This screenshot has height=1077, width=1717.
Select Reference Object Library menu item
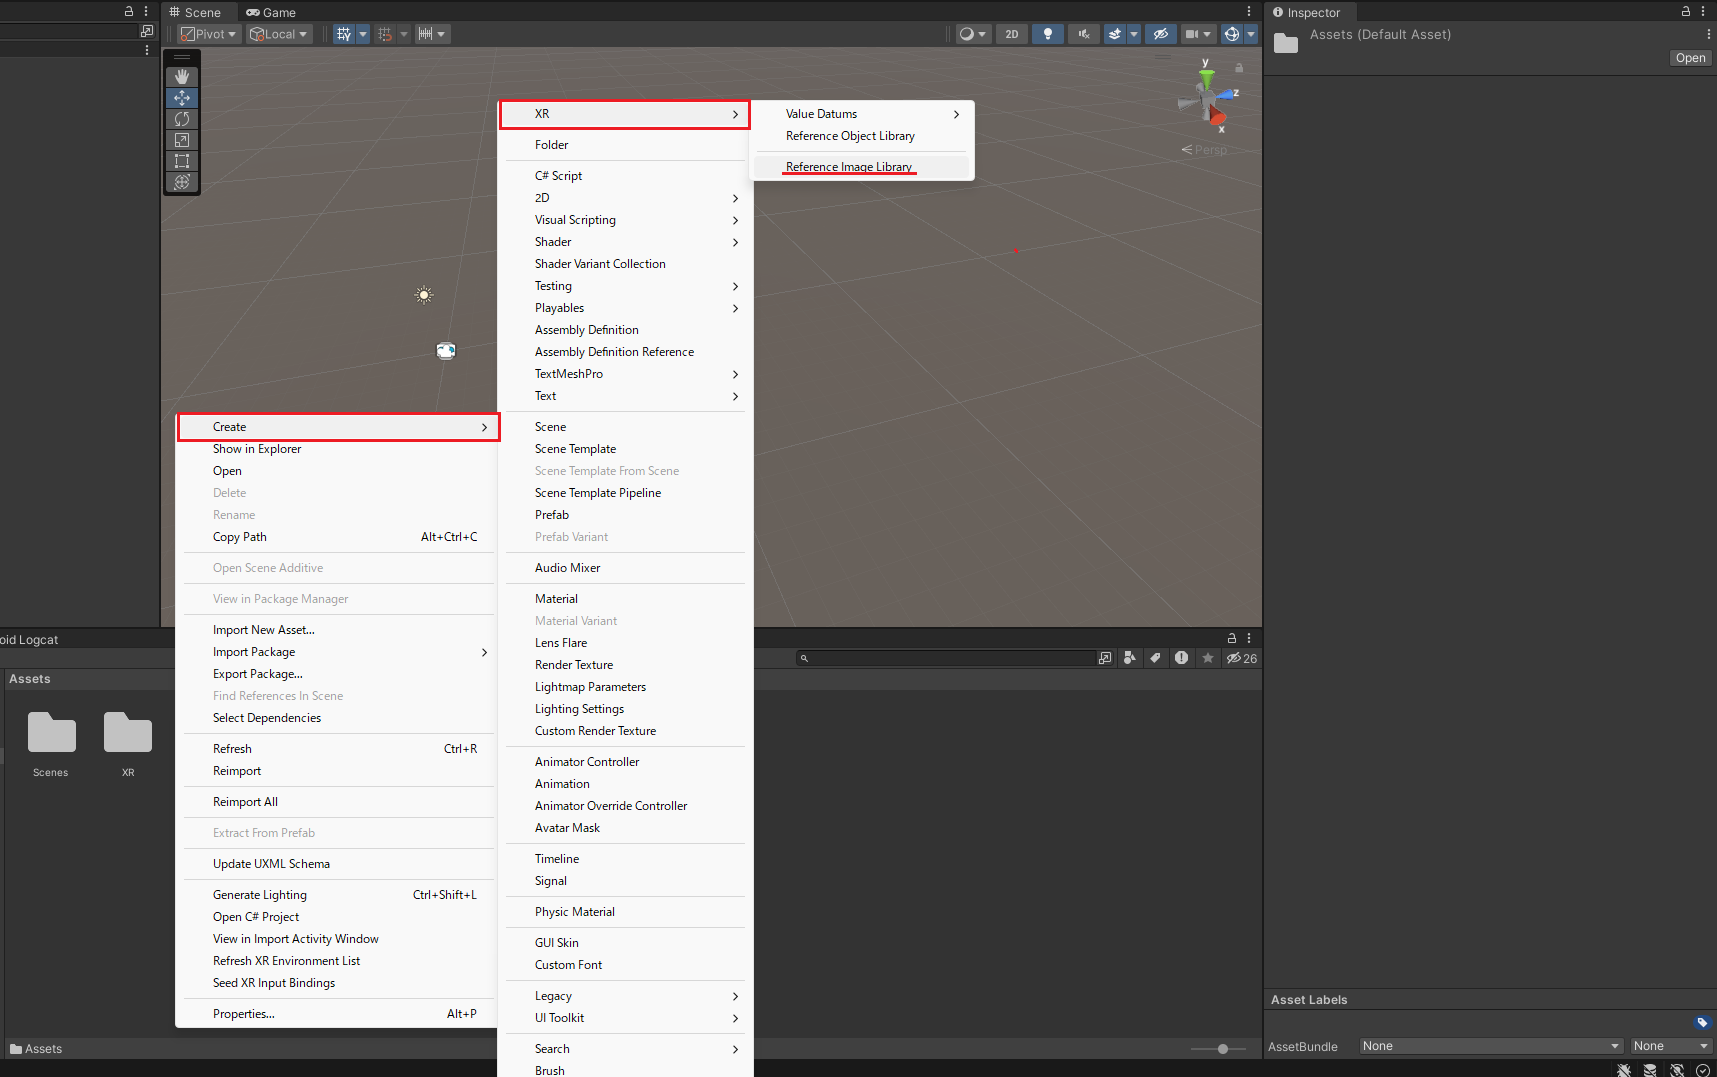[862, 136]
